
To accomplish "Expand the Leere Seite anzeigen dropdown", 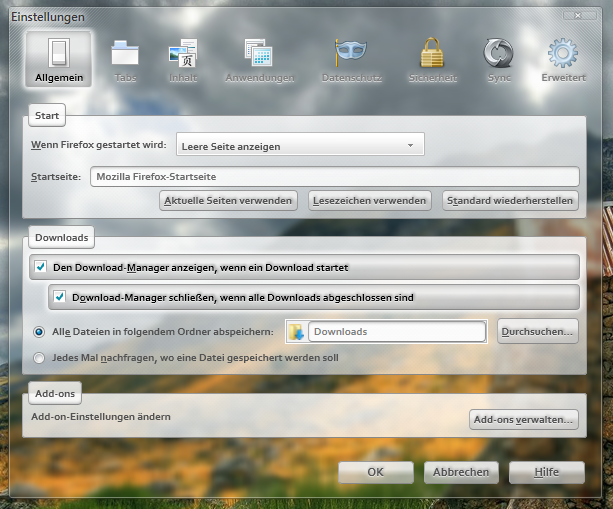I will click(300, 146).
